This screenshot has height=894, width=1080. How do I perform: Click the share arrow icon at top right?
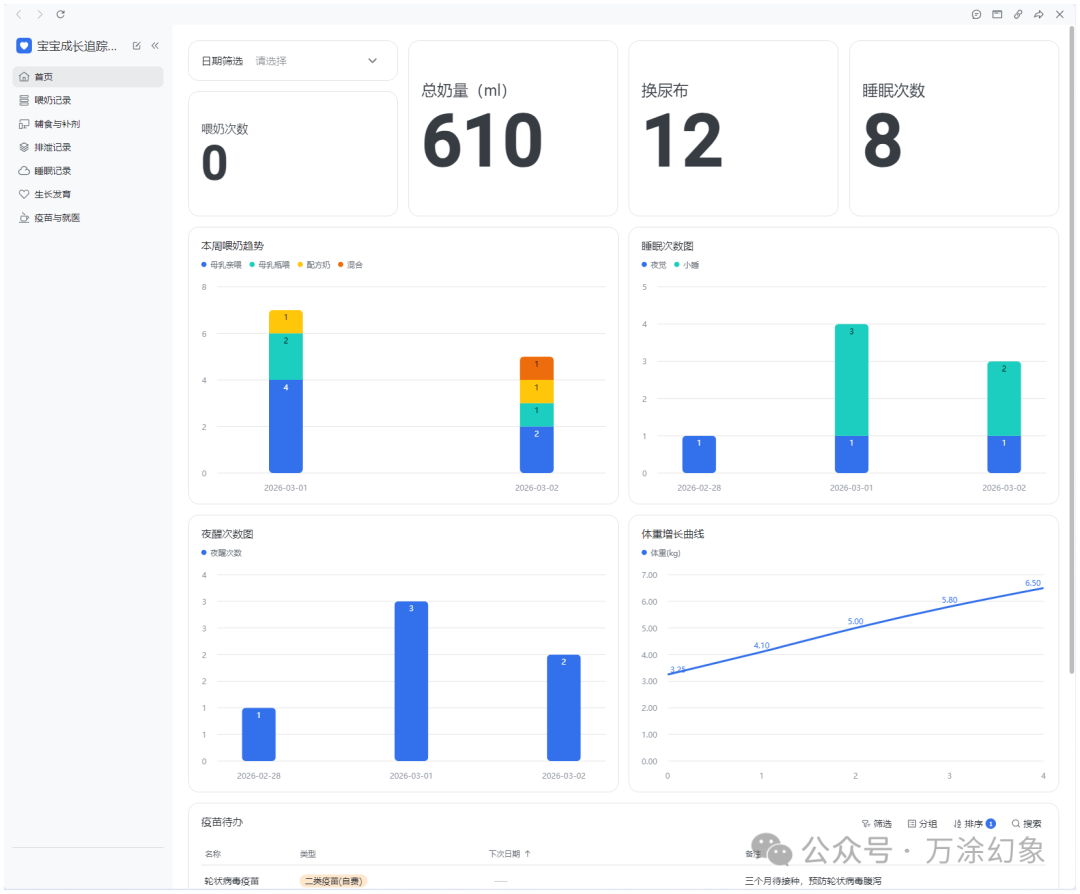(x=1039, y=14)
